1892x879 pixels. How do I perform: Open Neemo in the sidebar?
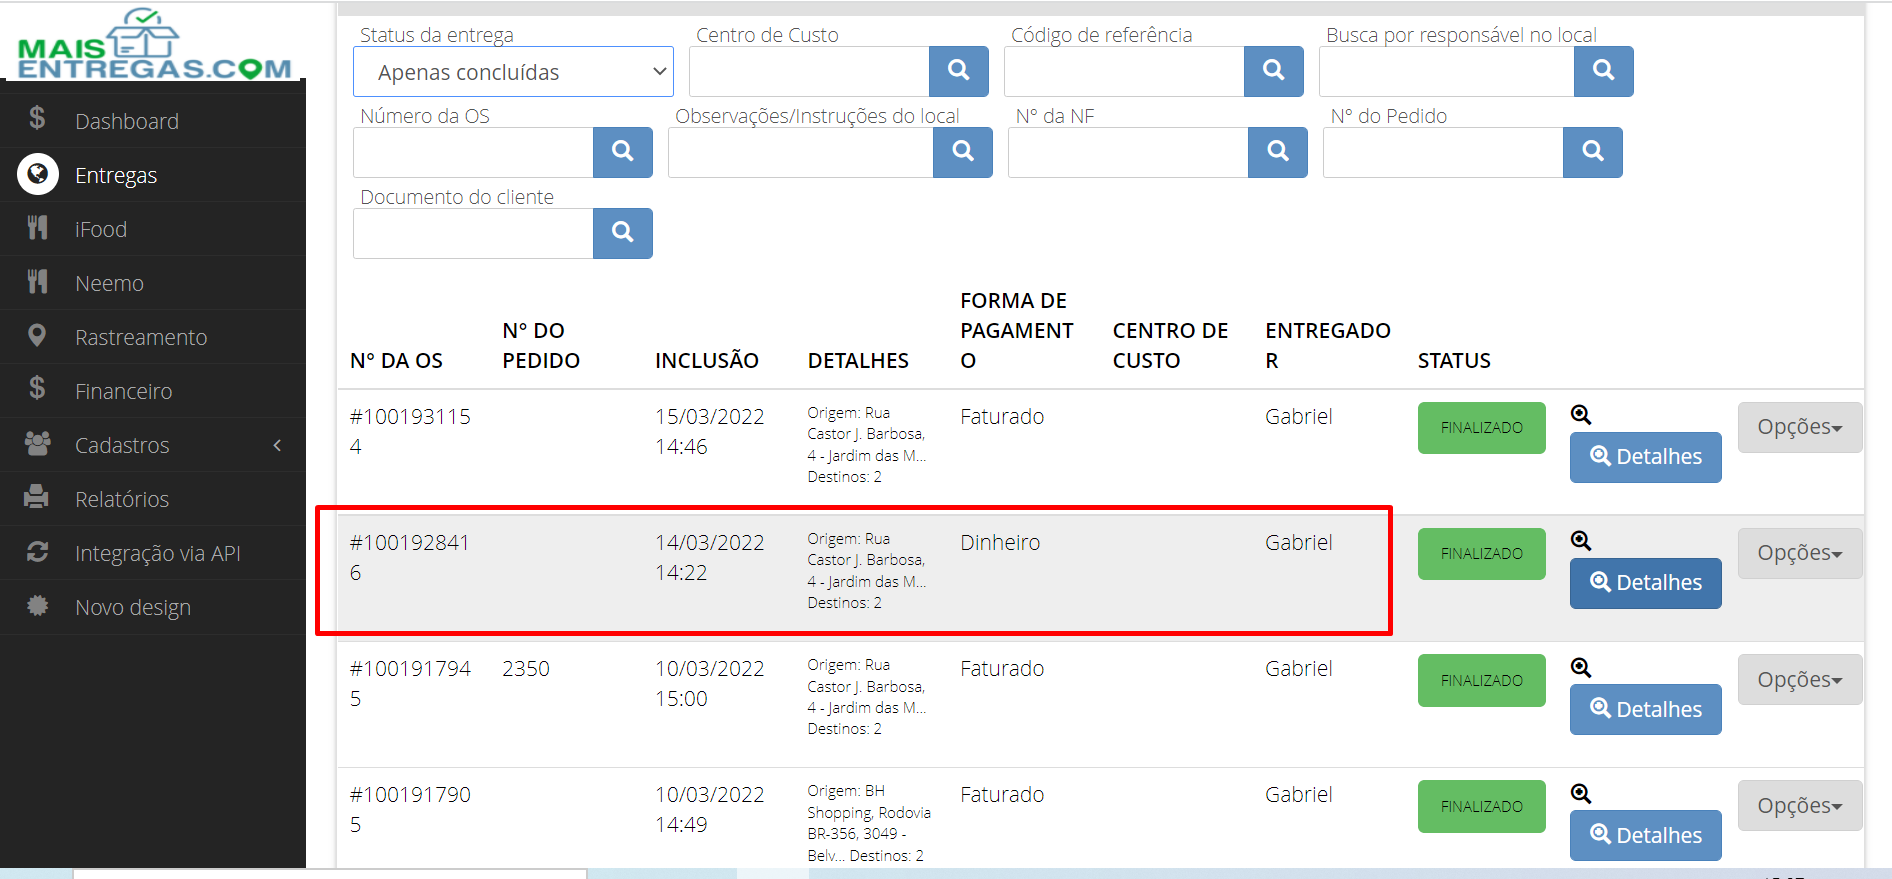point(153,283)
